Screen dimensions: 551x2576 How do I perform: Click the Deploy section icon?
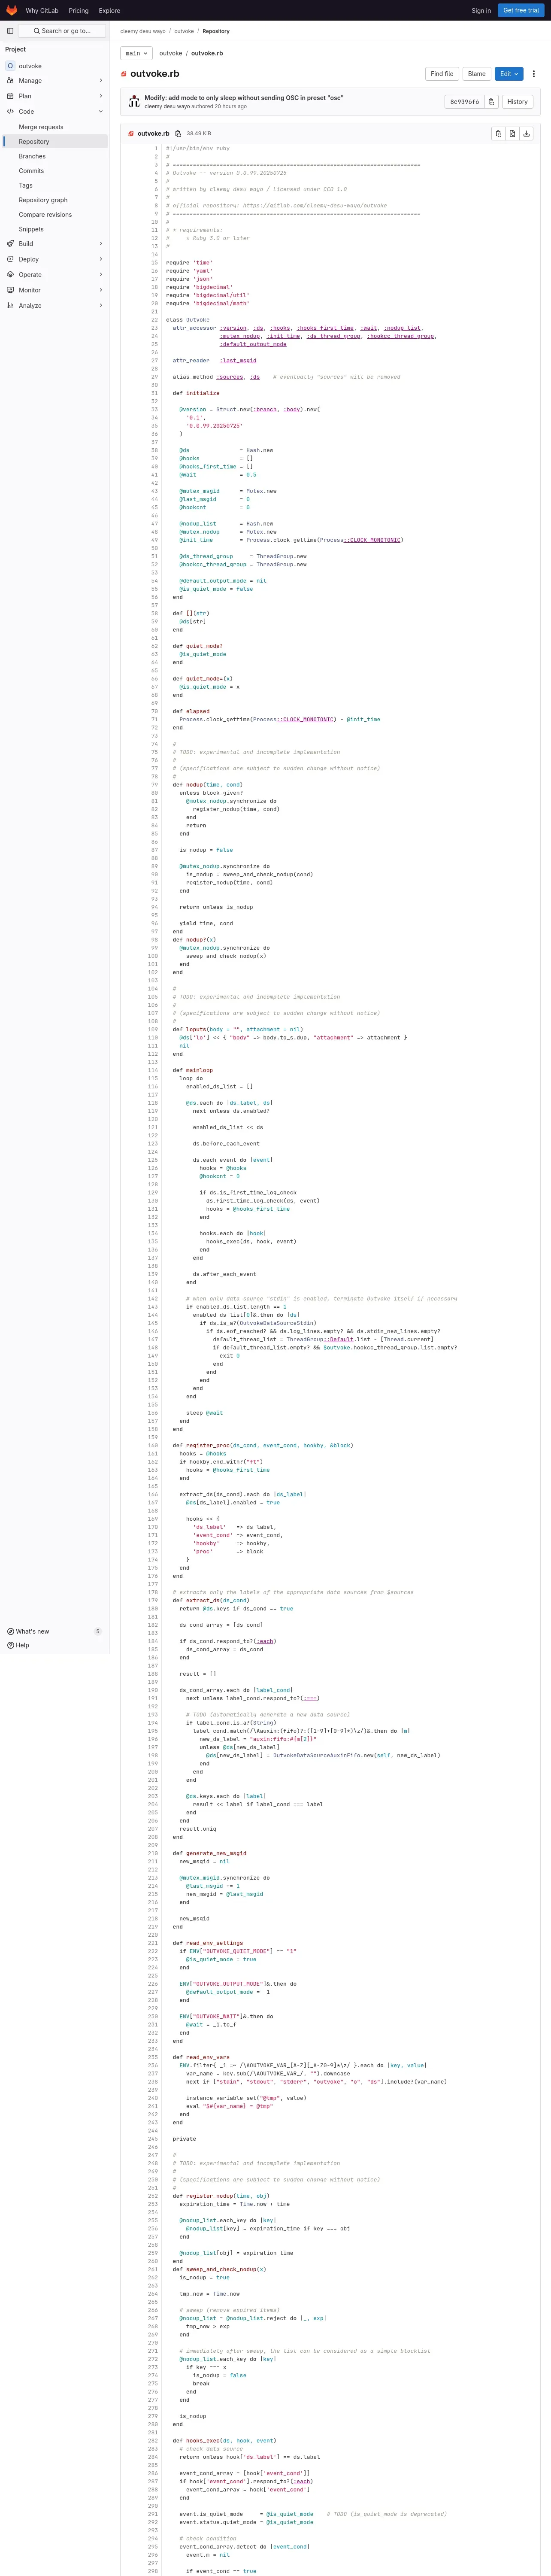pyautogui.click(x=10, y=259)
